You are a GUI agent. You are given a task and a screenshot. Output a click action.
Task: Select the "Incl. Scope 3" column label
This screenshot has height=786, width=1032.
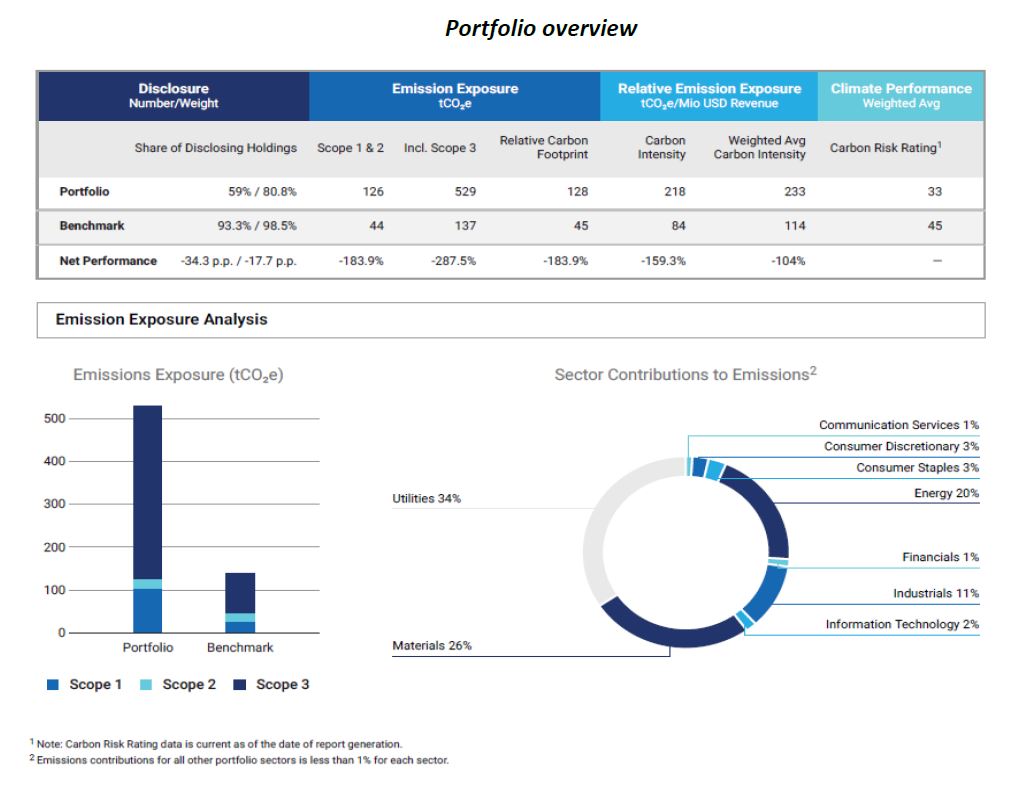click(440, 148)
